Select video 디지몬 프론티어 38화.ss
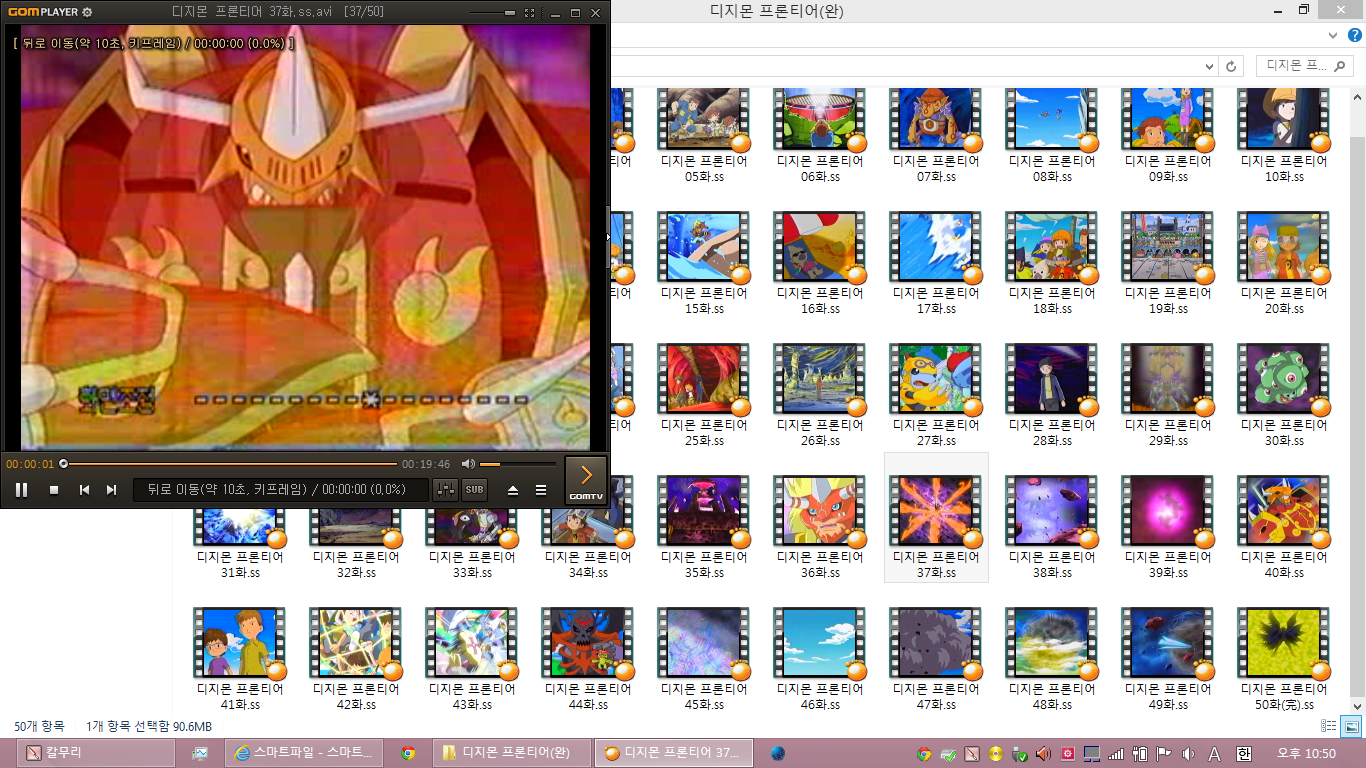This screenshot has height=768, width=1366. (x=1052, y=527)
